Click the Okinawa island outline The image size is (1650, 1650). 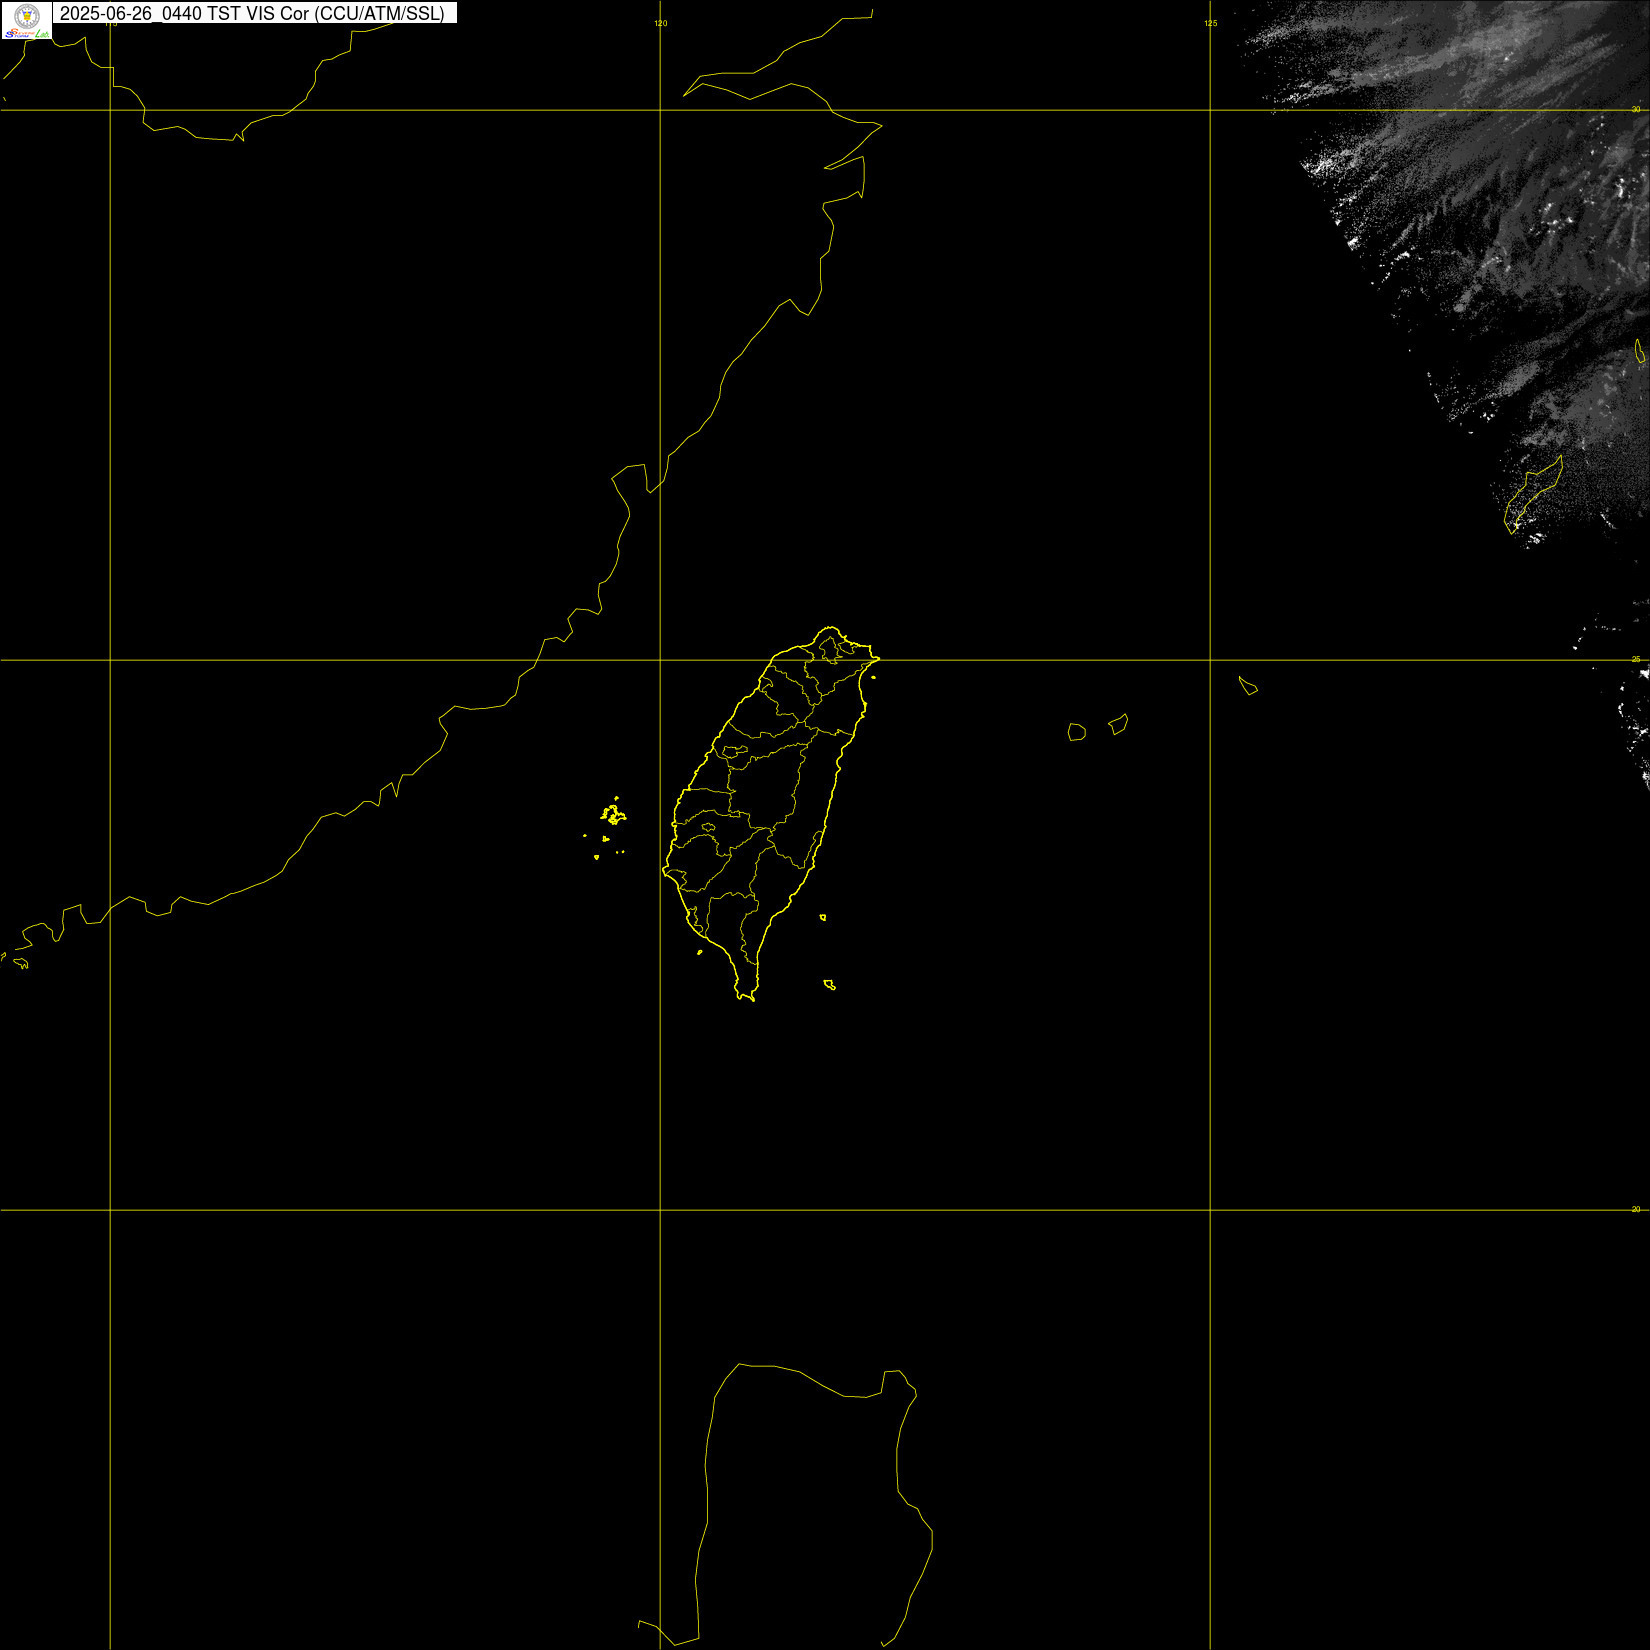click(1533, 493)
